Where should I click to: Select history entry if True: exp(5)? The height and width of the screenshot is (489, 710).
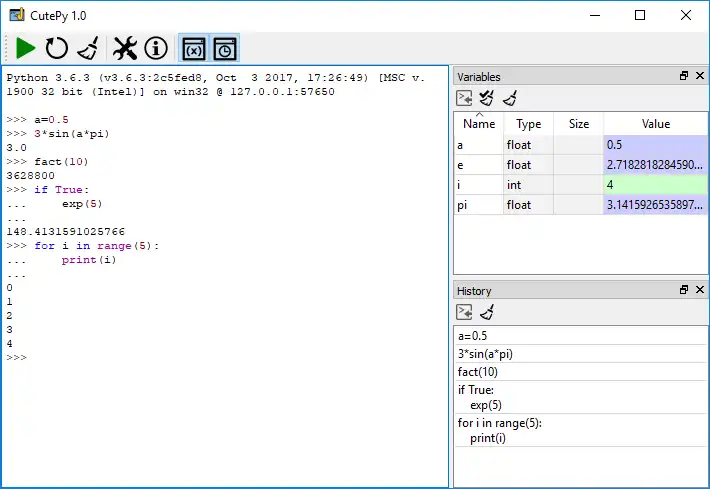[x=581, y=397]
